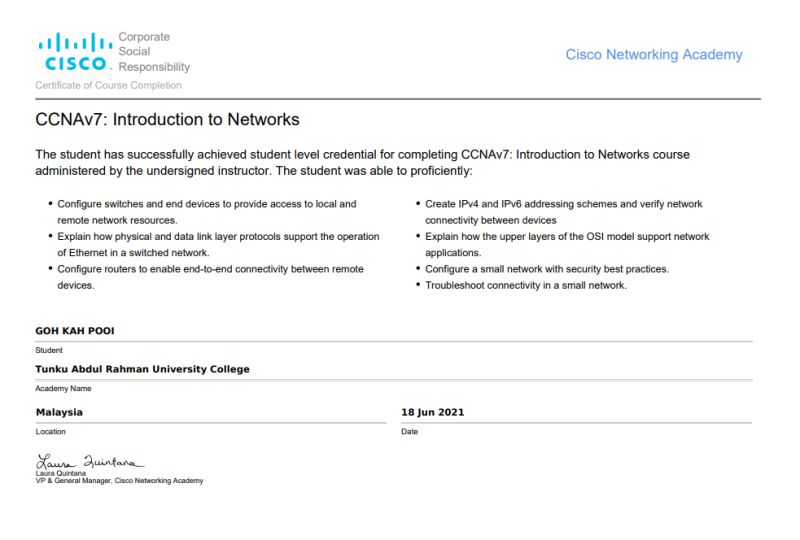The image size is (800, 540).
Task: Click the paragraph about student level credential
Action: [362, 162]
